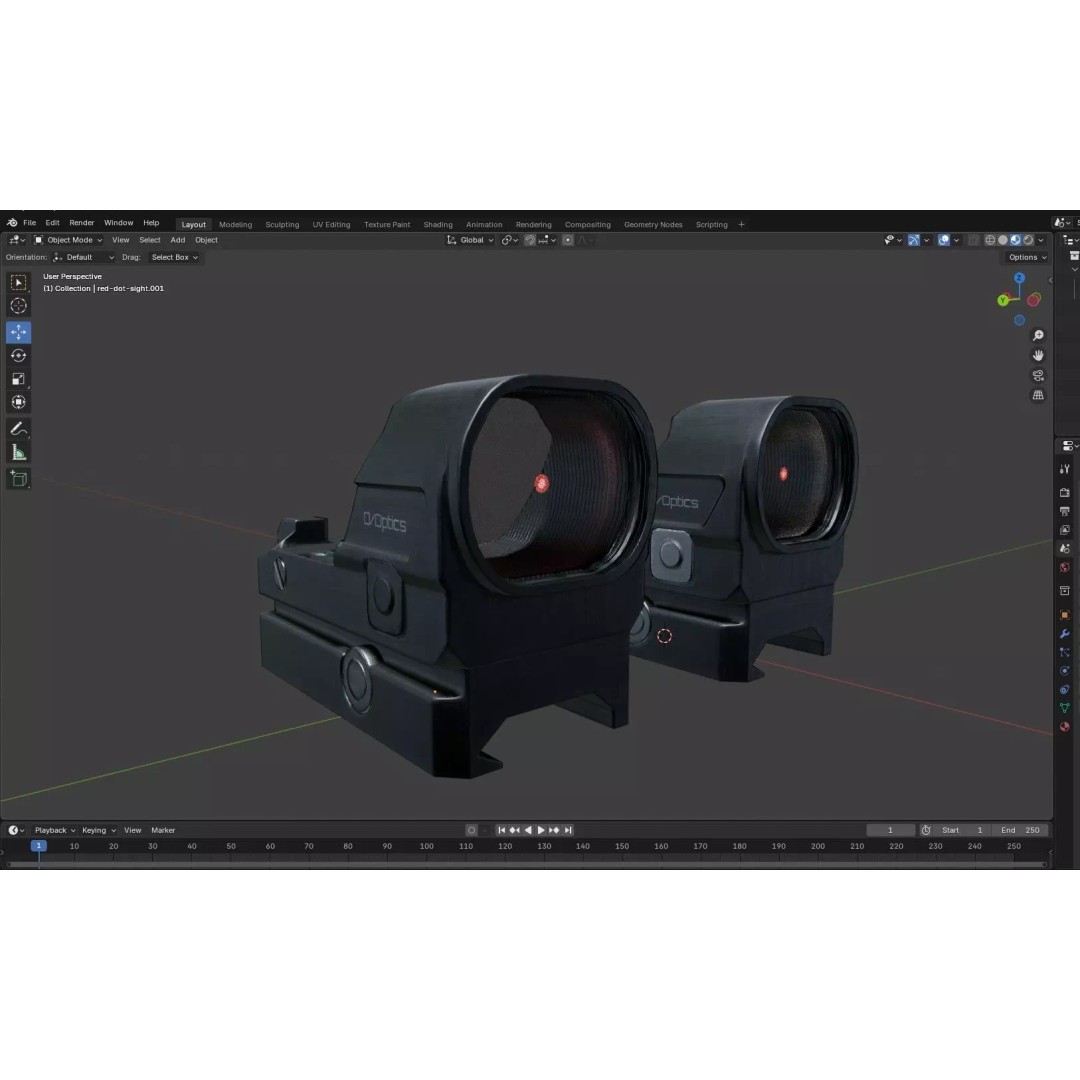Screen dimensions: 1080x1080
Task: Click the Z axis on navigation gizmo
Action: point(1019,278)
